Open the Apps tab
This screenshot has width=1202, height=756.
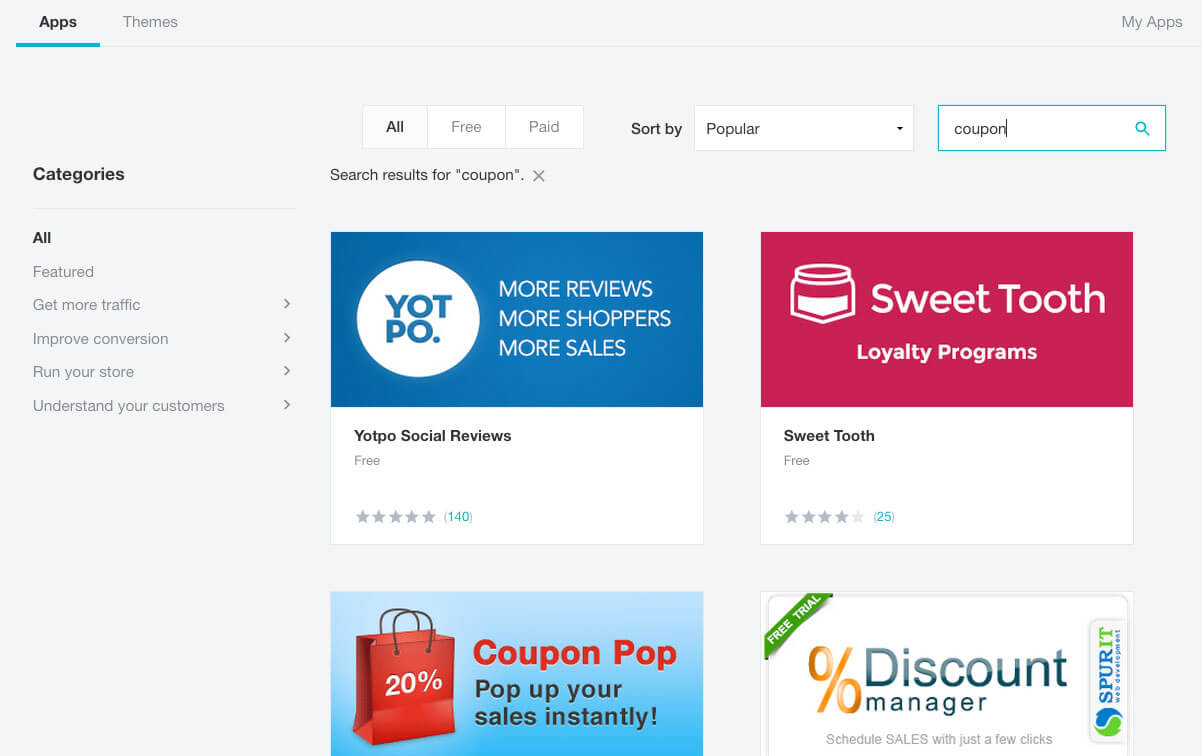point(58,22)
